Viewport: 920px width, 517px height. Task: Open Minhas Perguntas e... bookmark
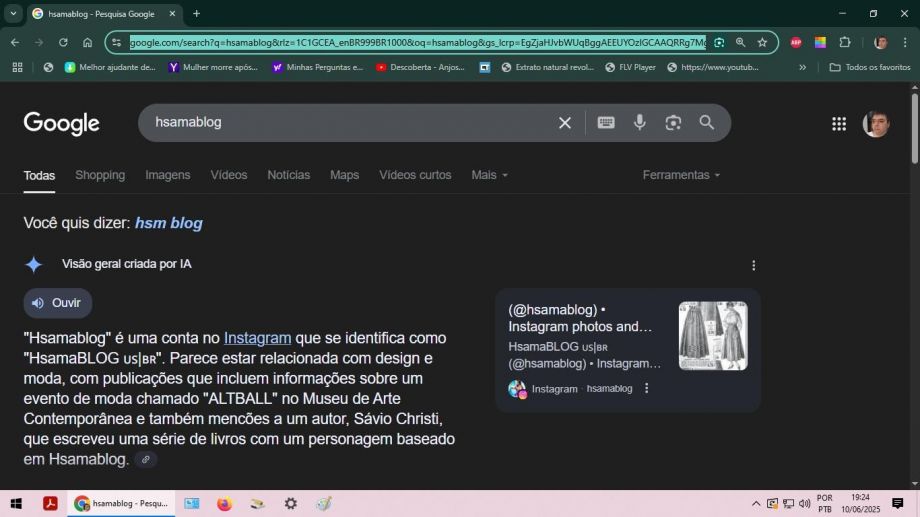point(317,67)
